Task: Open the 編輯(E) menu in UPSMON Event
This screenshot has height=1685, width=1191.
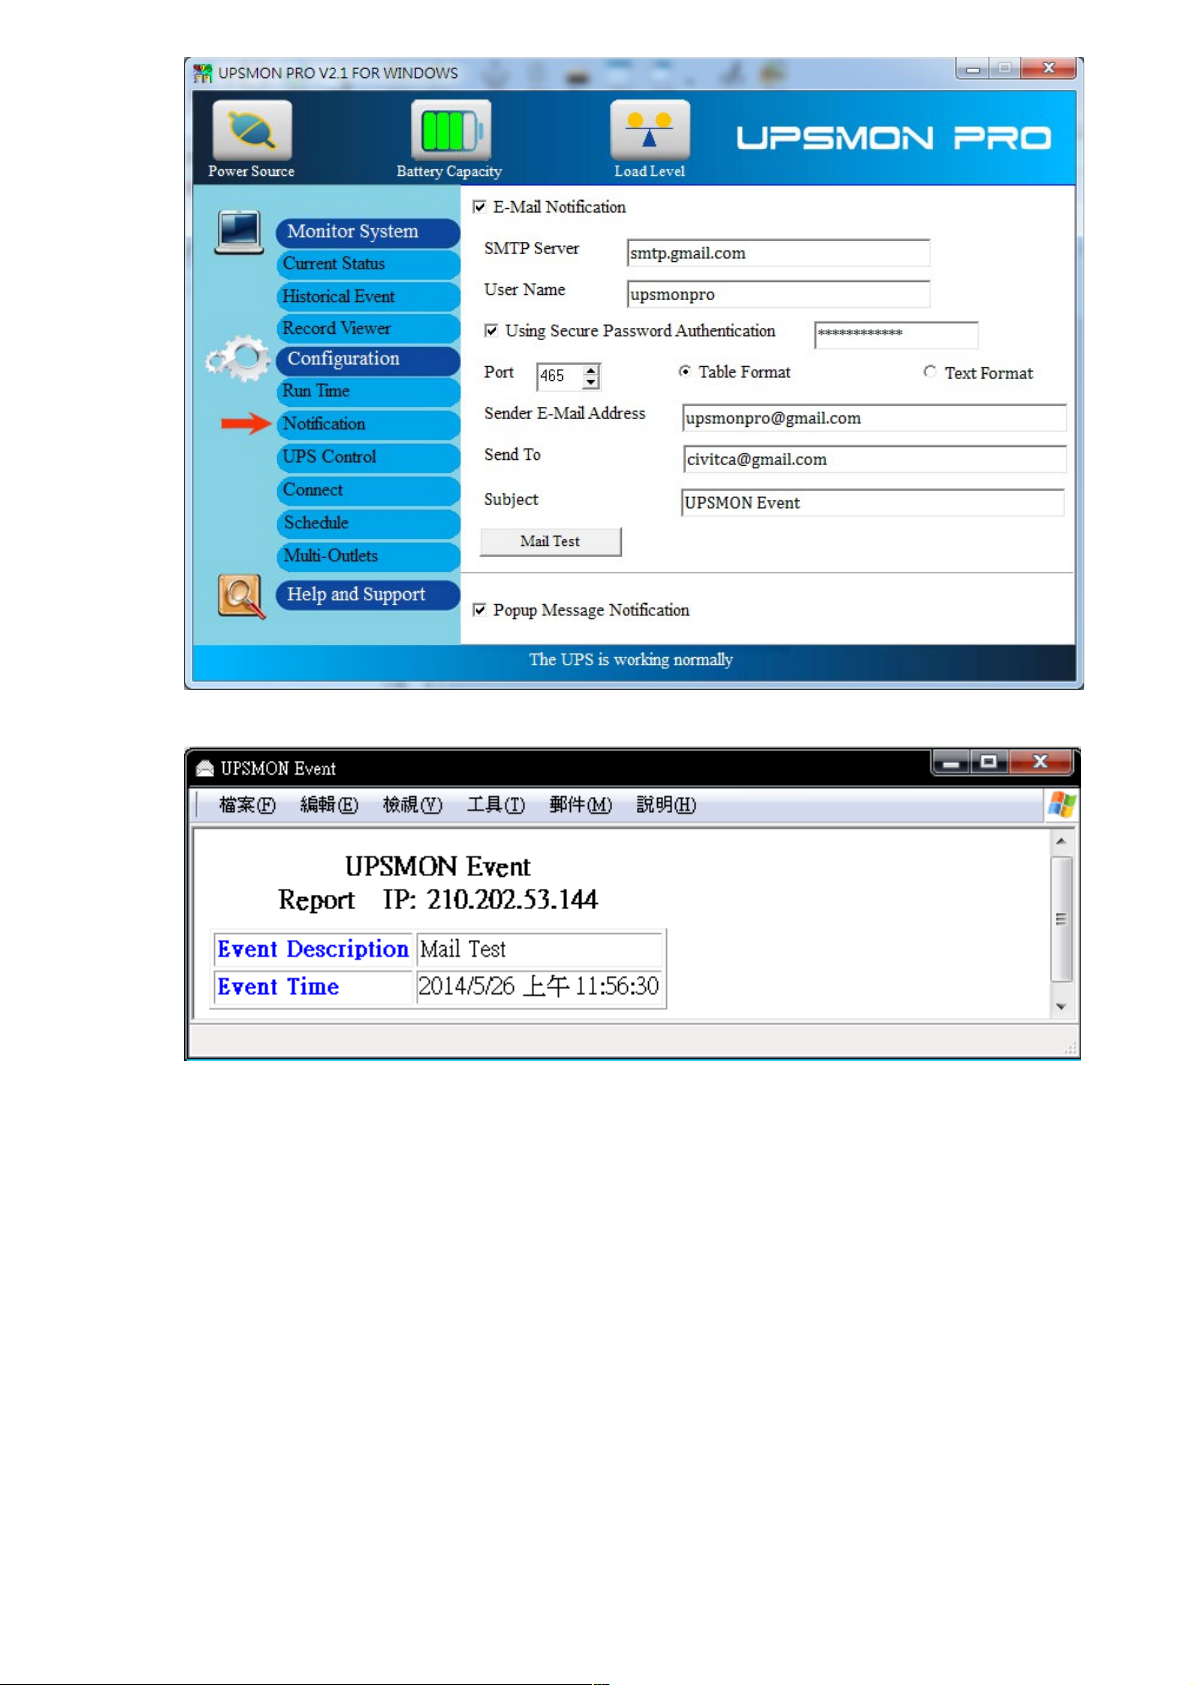Action: [x=329, y=805]
